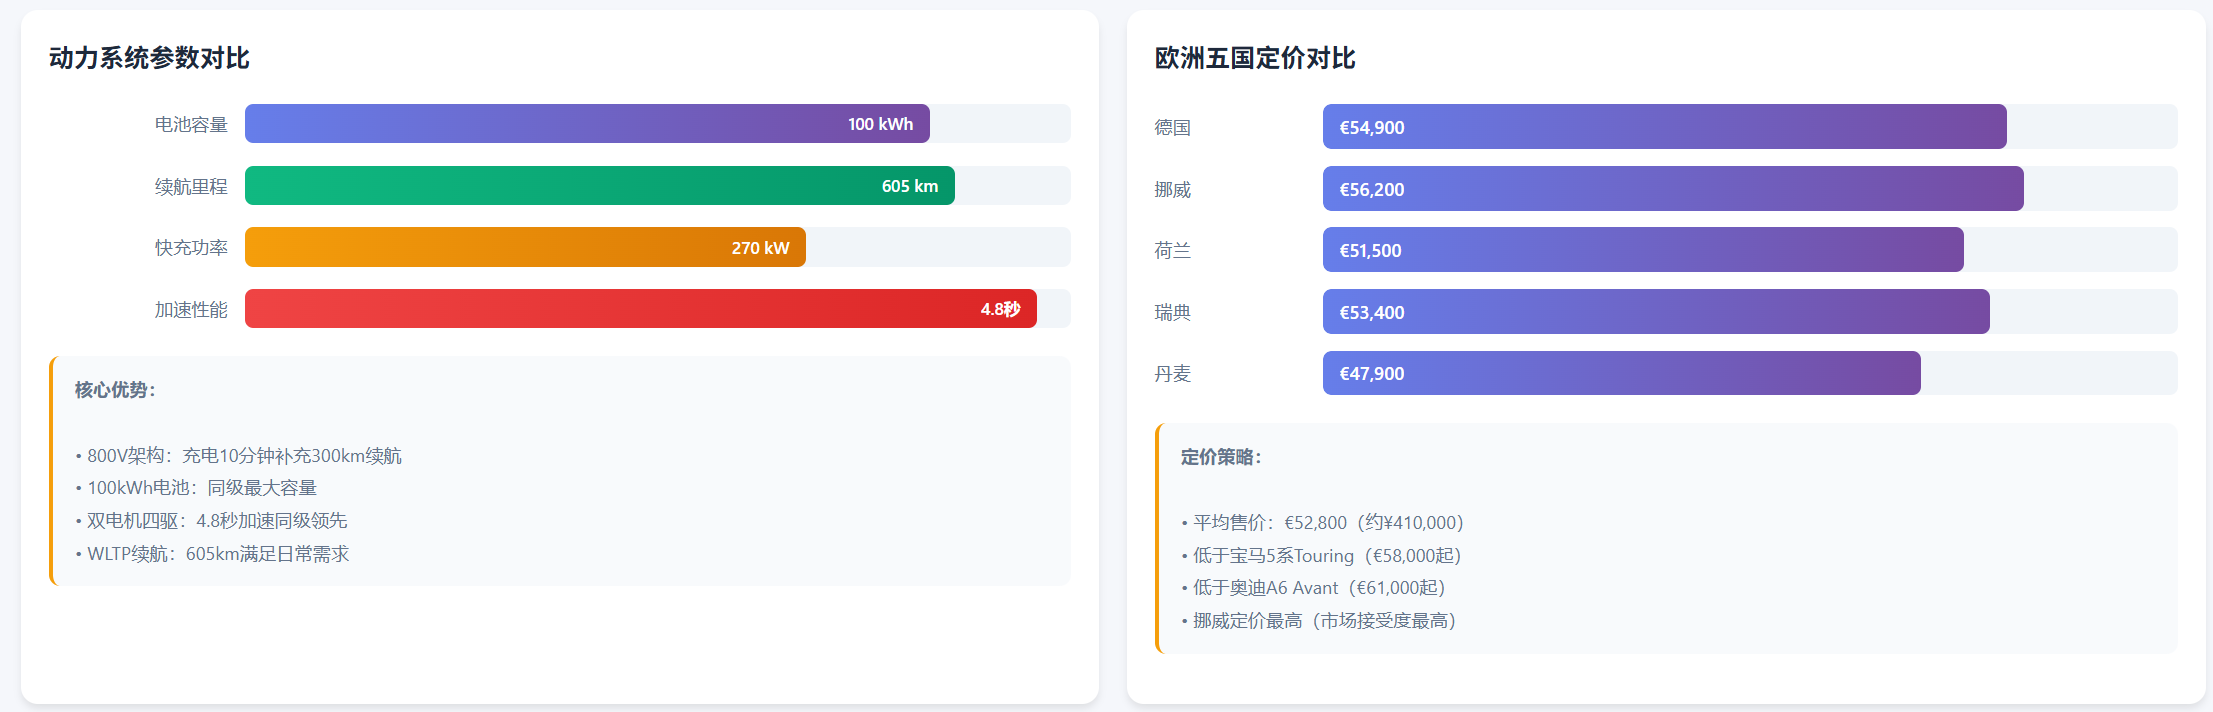Select the 丹麦 €47,900 price bar
The image size is (2213, 712).
[x=1621, y=373]
